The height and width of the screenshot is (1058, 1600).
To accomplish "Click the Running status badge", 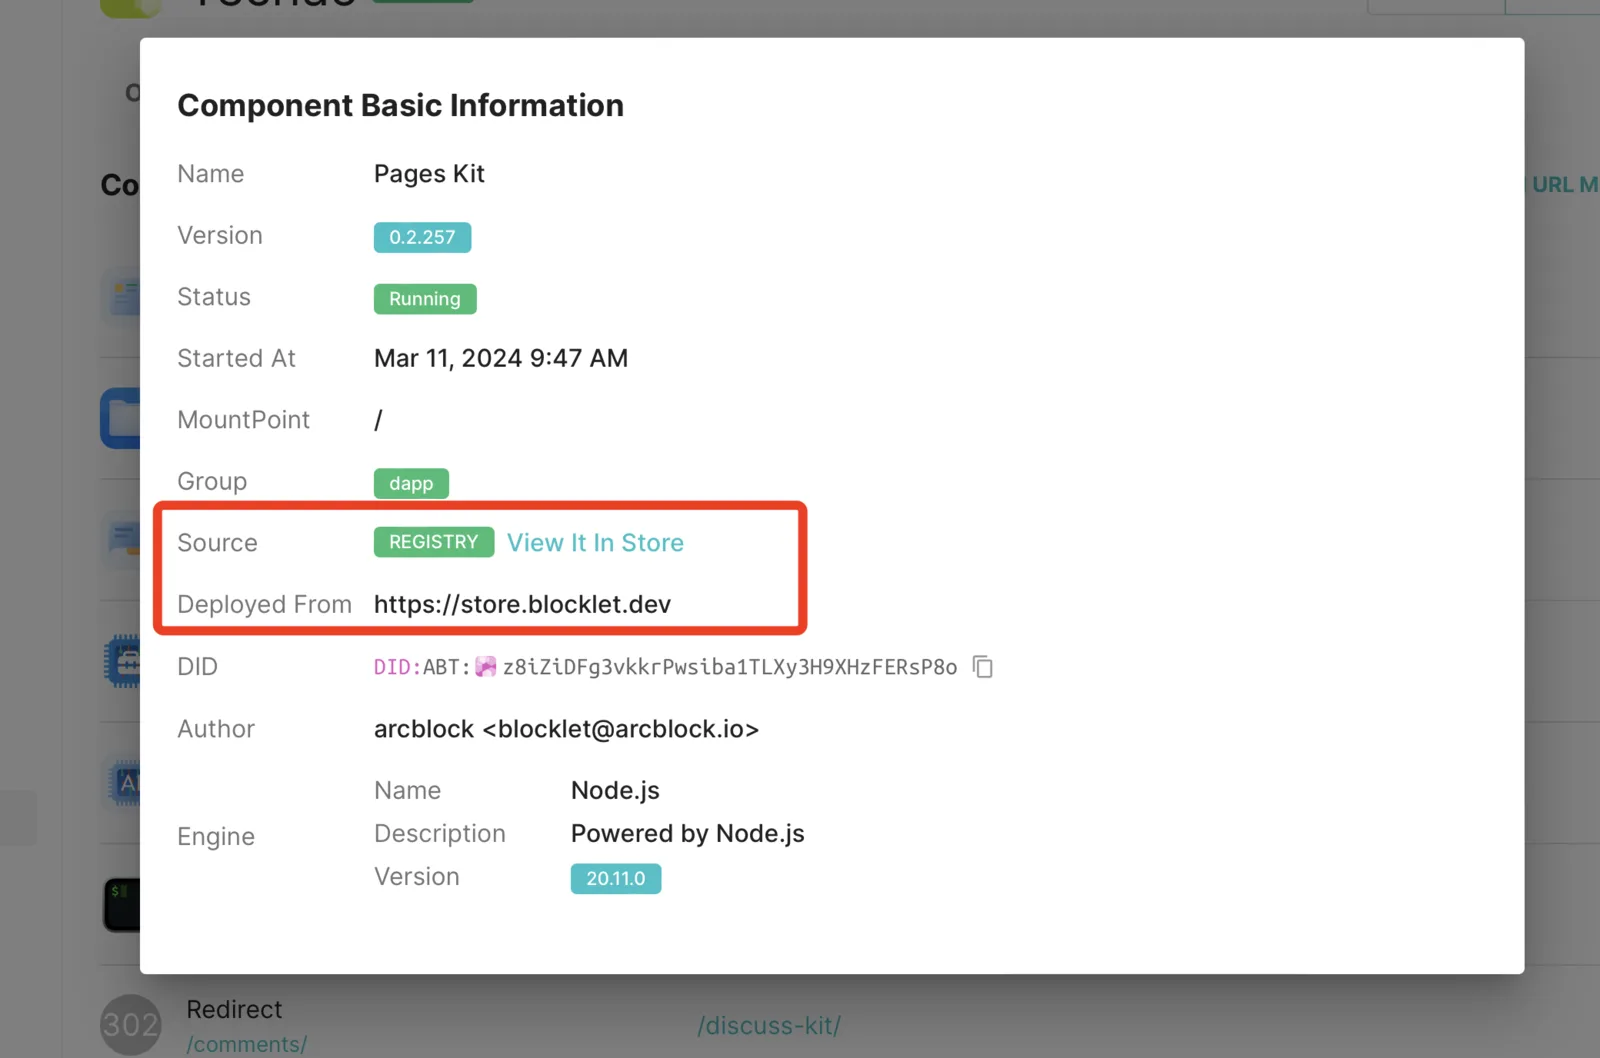I will click(x=425, y=299).
